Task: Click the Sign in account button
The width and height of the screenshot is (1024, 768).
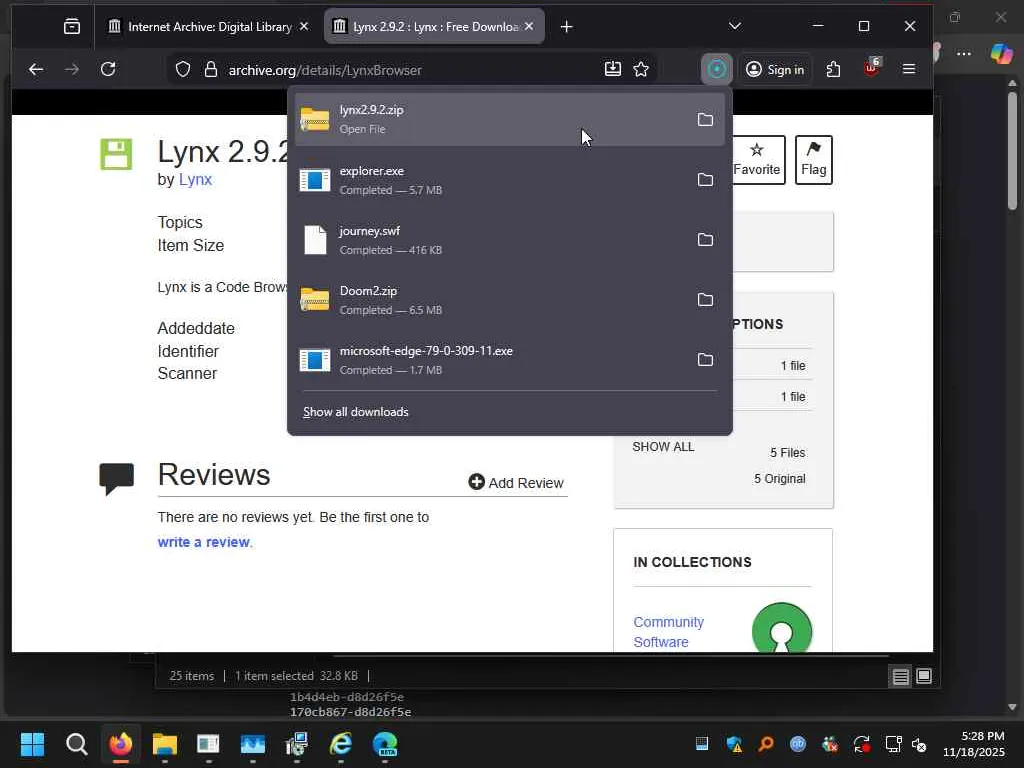Action: click(775, 69)
